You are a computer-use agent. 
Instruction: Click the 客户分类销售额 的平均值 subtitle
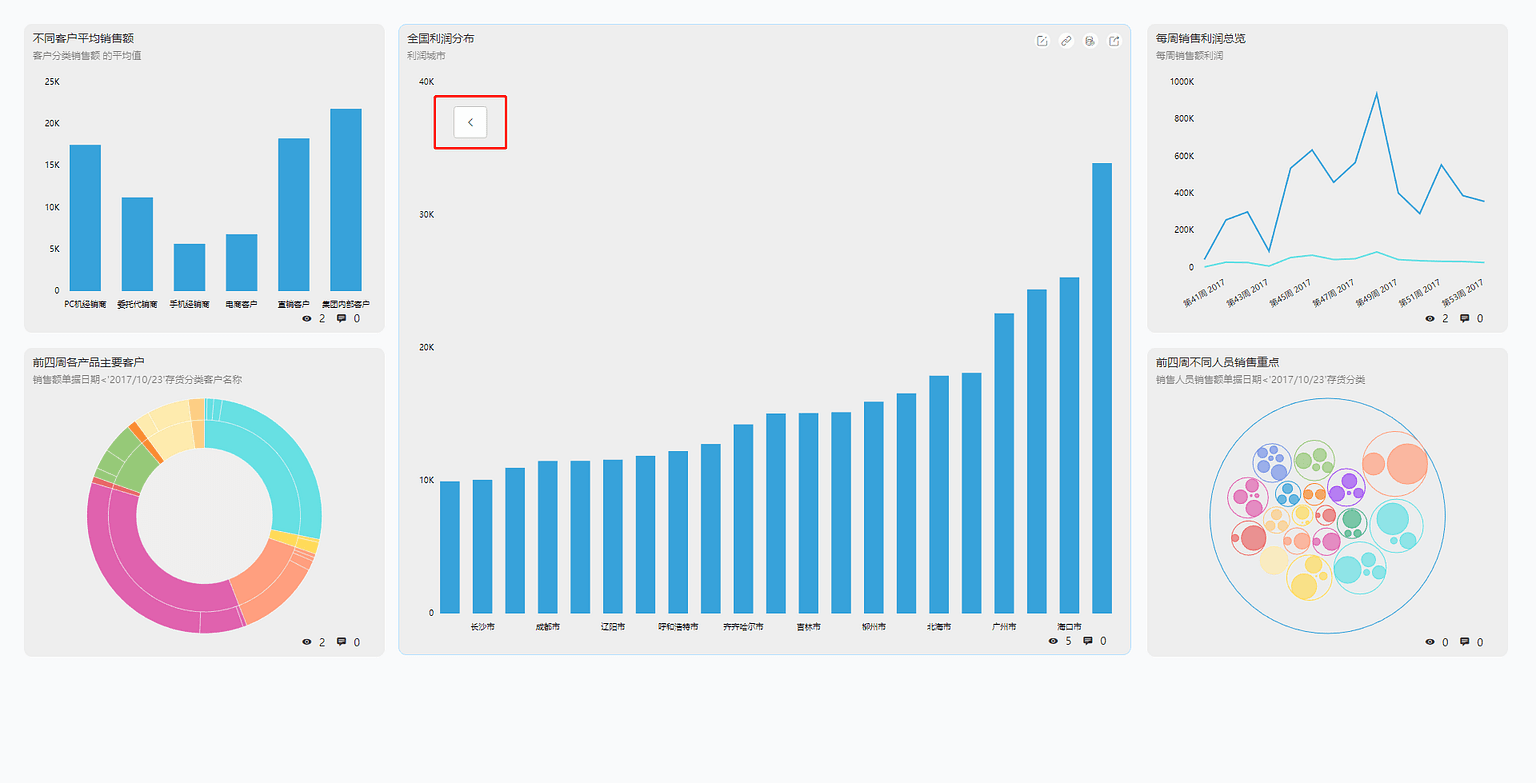coord(87,56)
